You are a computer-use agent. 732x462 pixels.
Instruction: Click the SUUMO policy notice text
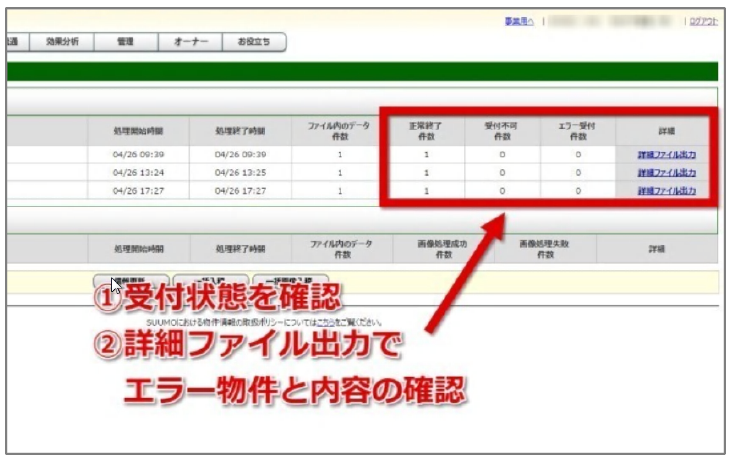264,322
